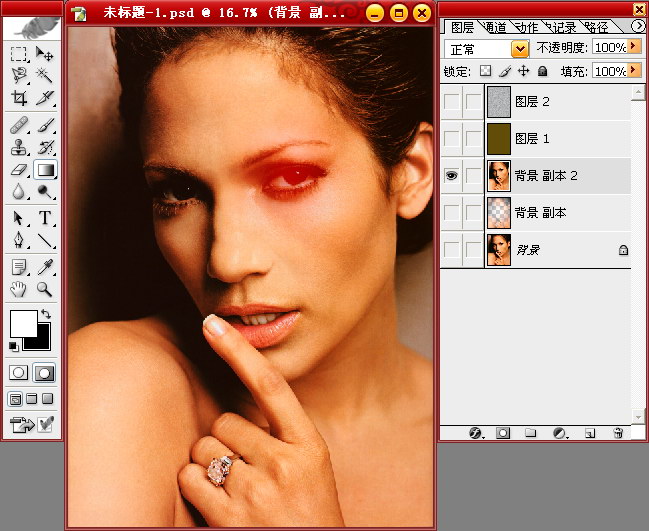Viewport: 649px width, 531px height.
Task: Select the 图层 1 layer thumbnail
Action: point(499,139)
